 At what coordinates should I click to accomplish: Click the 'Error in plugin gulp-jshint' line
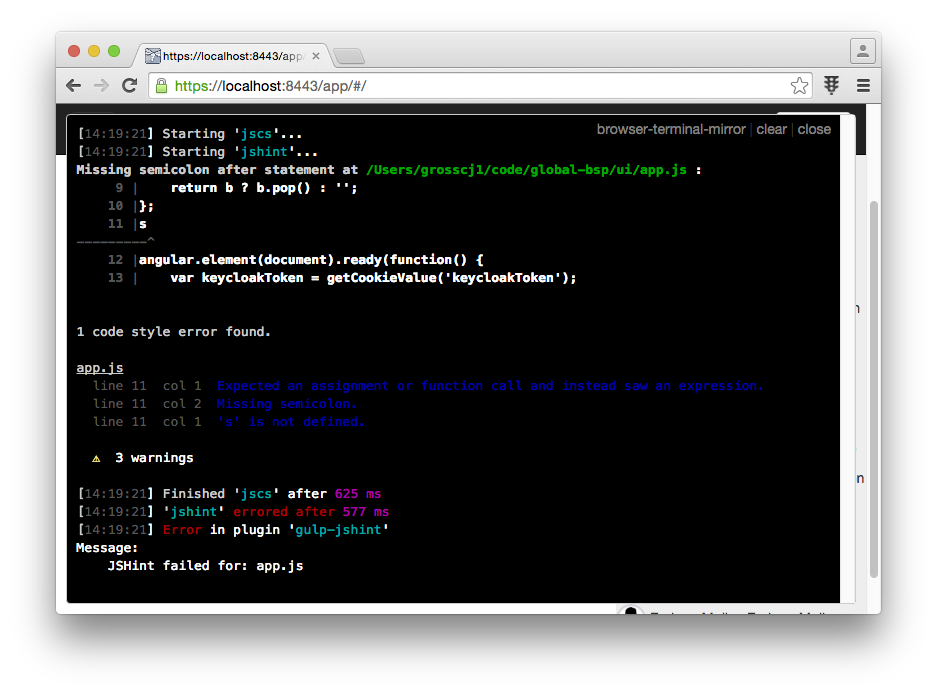(233, 530)
